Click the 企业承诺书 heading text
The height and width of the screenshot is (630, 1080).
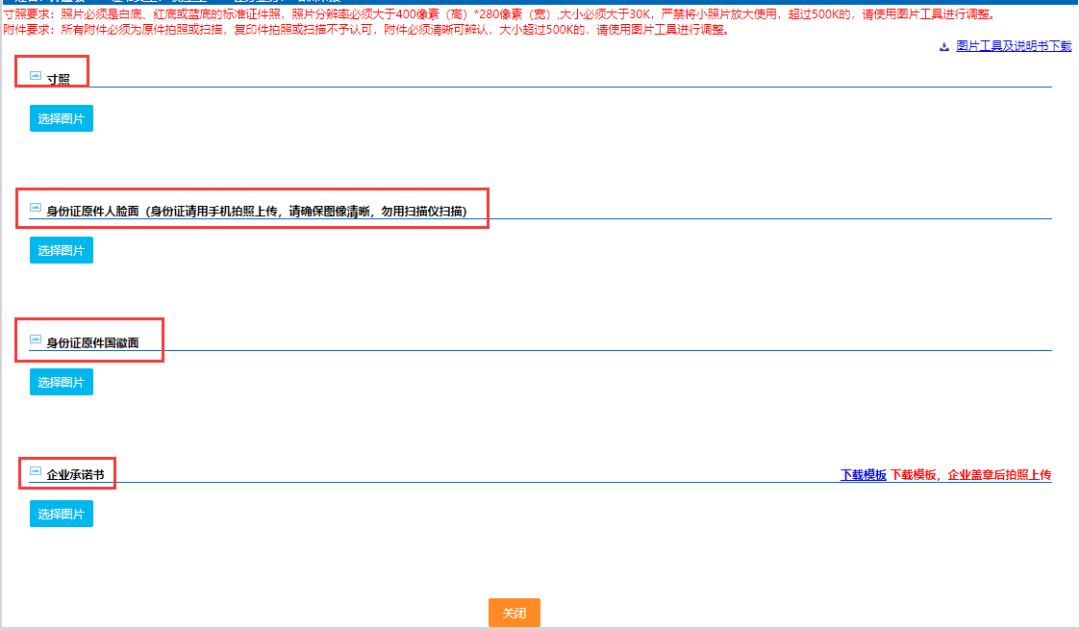click(75, 475)
